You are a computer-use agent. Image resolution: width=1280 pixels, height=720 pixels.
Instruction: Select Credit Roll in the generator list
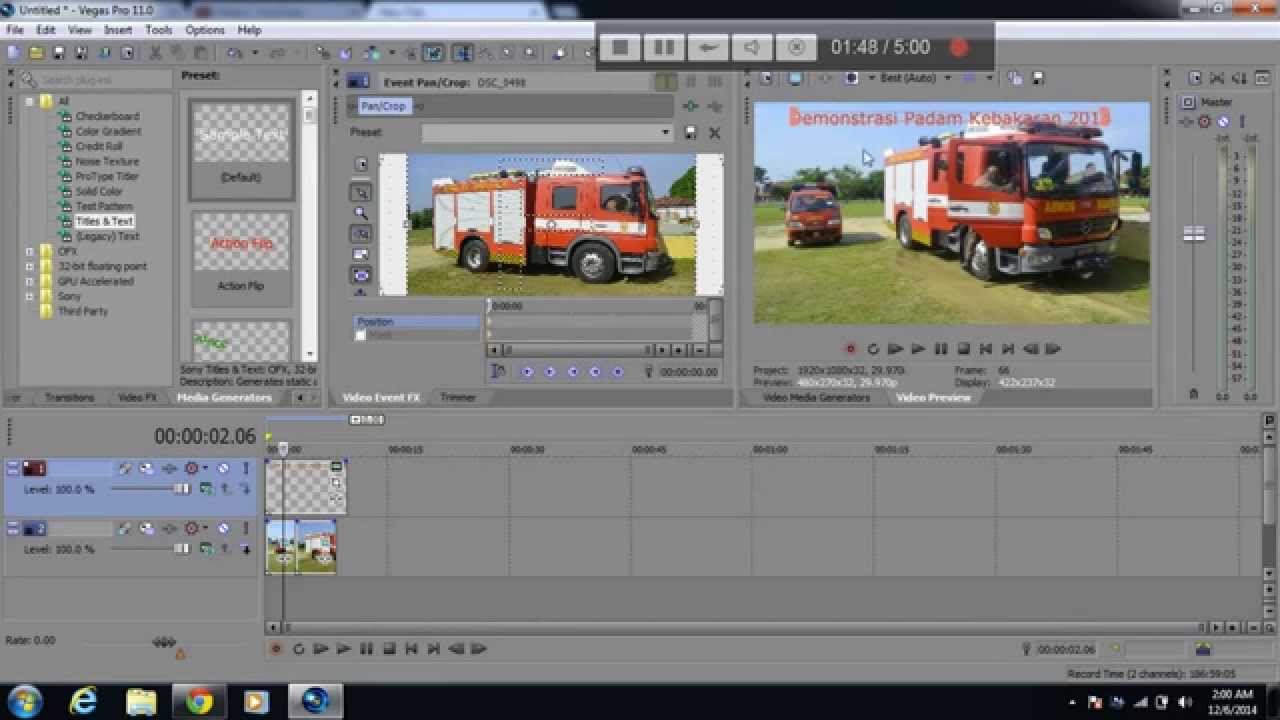coord(99,146)
